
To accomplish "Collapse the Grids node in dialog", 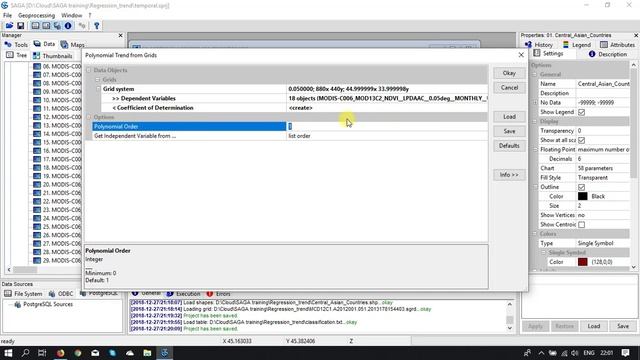I will pos(98,80).
